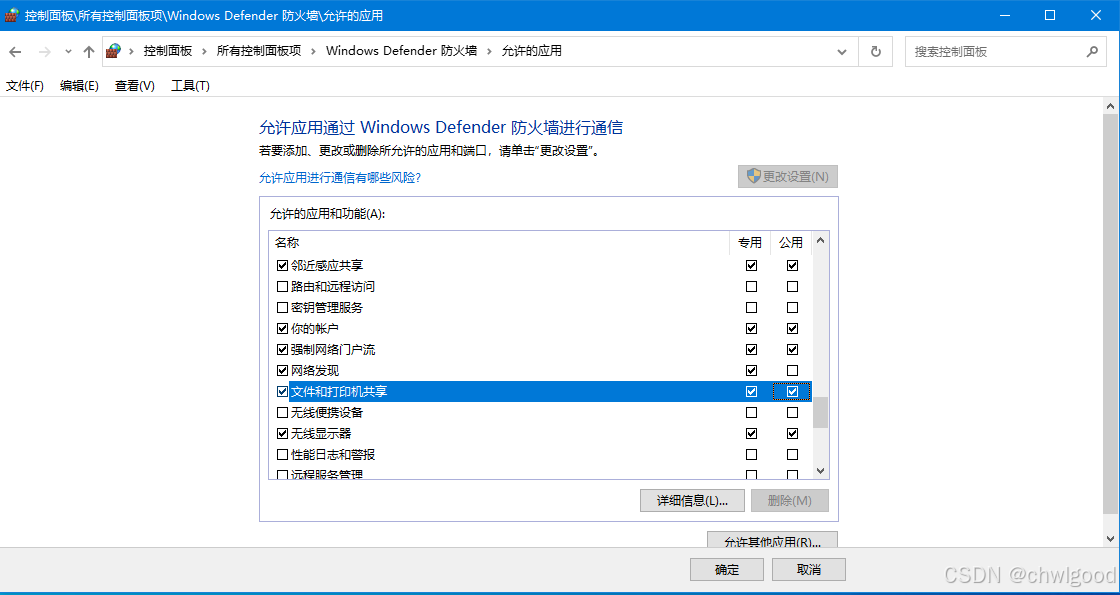Toggle 公用 checkbox for 文件和打印机共享
This screenshot has height=595, width=1120.
click(x=792, y=391)
